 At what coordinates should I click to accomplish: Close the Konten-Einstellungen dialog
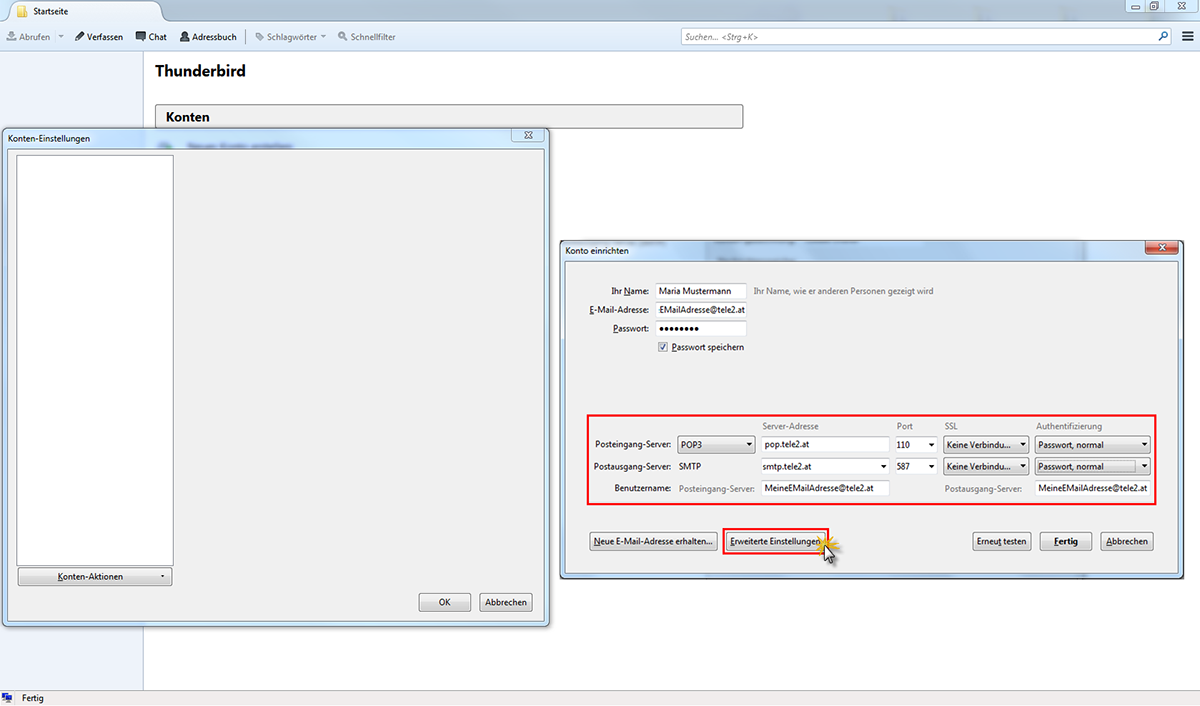click(527, 136)
